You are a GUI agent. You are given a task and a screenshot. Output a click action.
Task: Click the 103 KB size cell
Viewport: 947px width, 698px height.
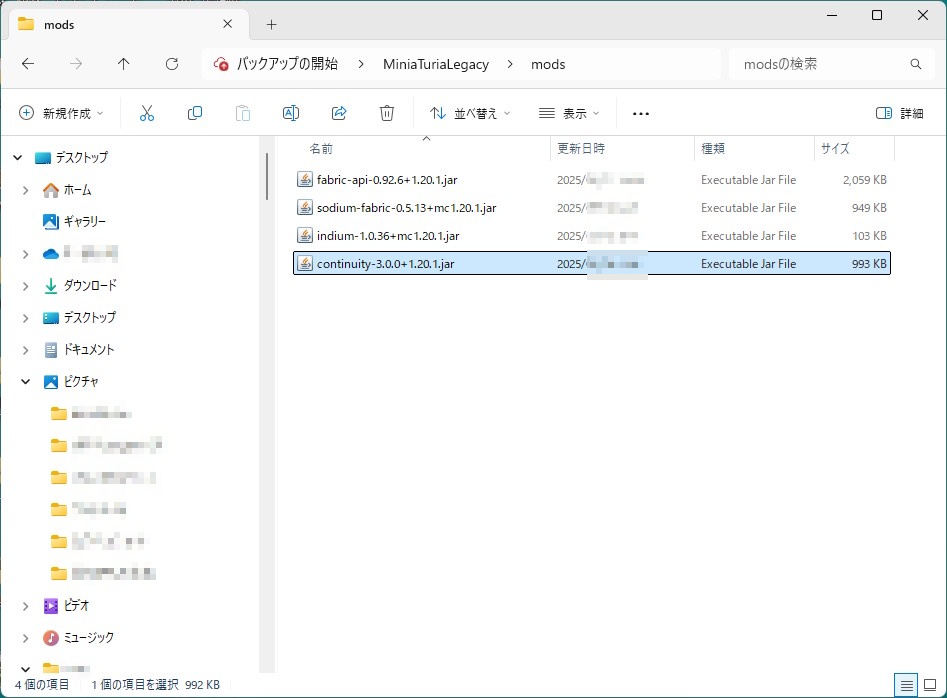click(x=869, y=235)
